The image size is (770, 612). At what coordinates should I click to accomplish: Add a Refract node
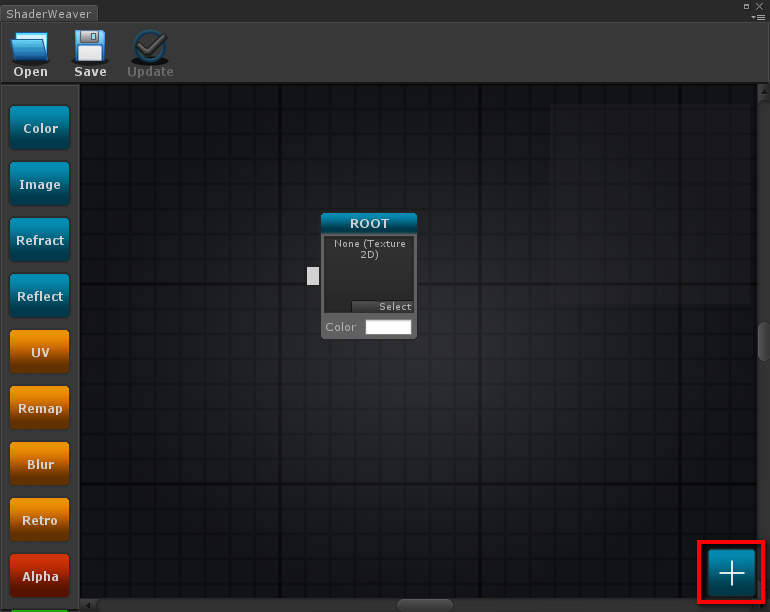point(40,240)
